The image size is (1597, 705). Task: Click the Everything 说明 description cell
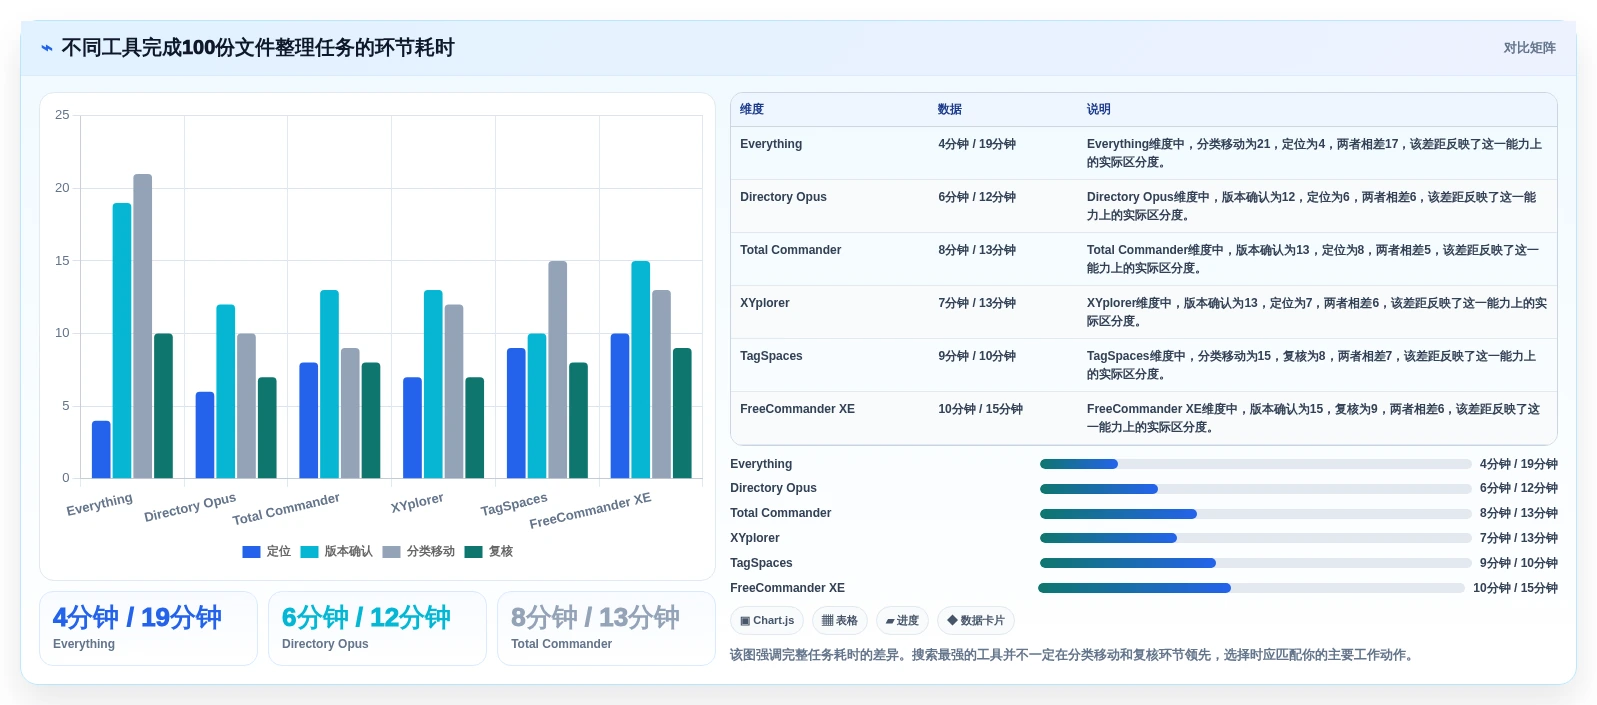click(x=1316, y=153)
